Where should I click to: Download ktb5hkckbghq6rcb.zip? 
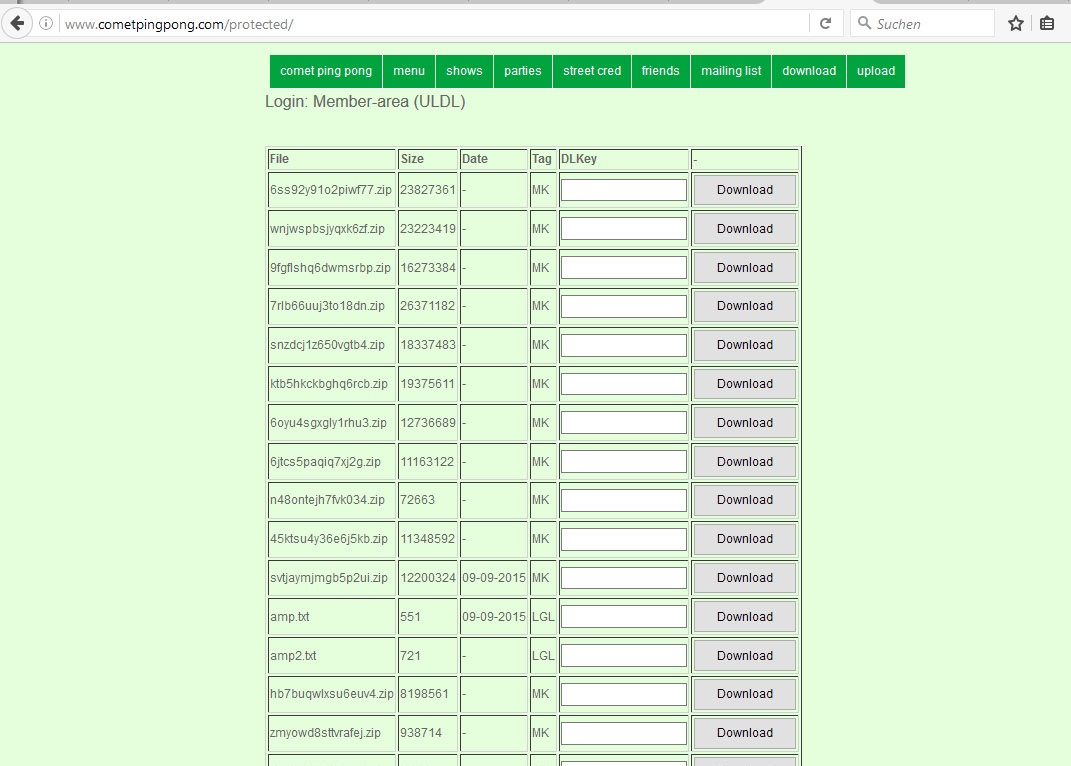click(745, 384)
